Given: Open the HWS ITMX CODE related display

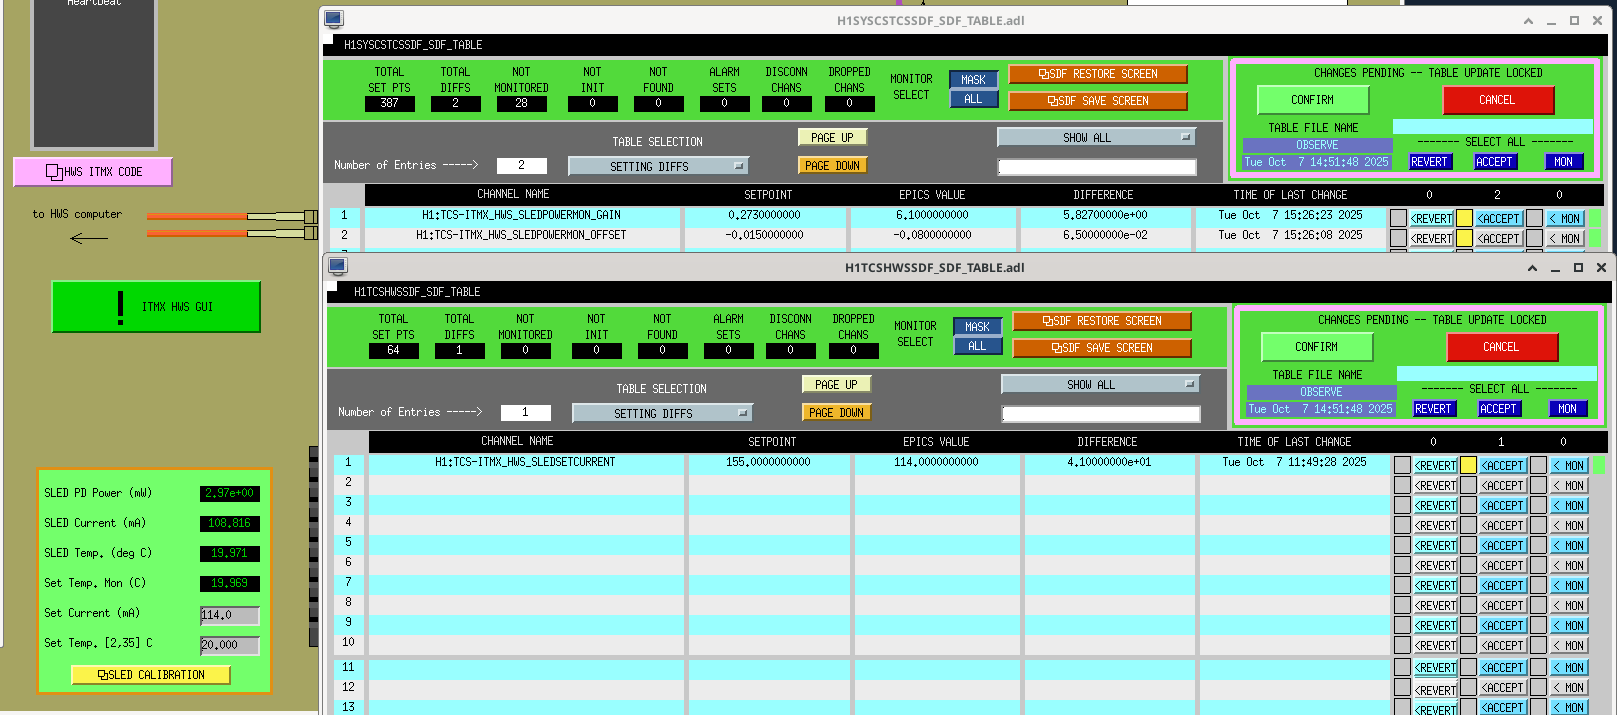Looking at the screenshot, I should coord(93,172).
